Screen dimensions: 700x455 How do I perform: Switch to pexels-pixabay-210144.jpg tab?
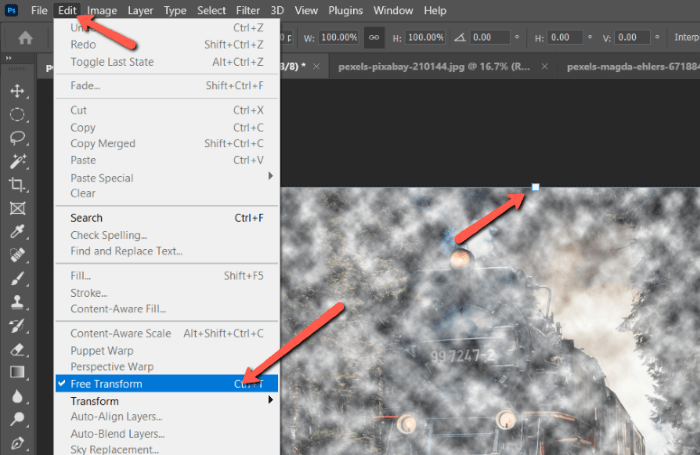coord(435,66)
